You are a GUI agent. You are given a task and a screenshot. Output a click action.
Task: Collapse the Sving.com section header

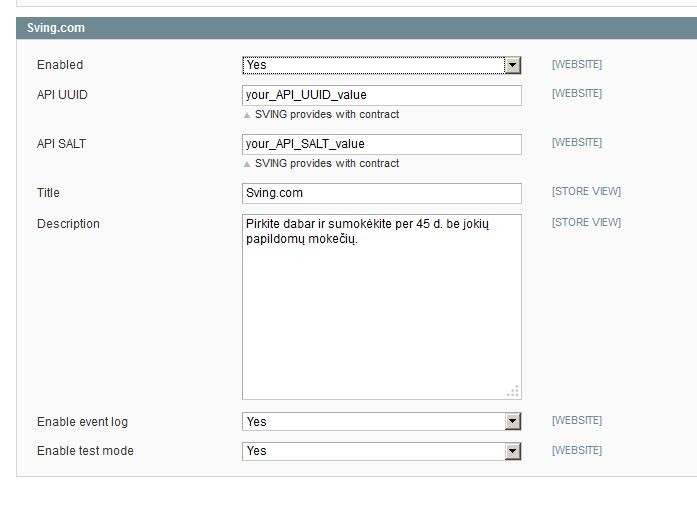point(357,28)
